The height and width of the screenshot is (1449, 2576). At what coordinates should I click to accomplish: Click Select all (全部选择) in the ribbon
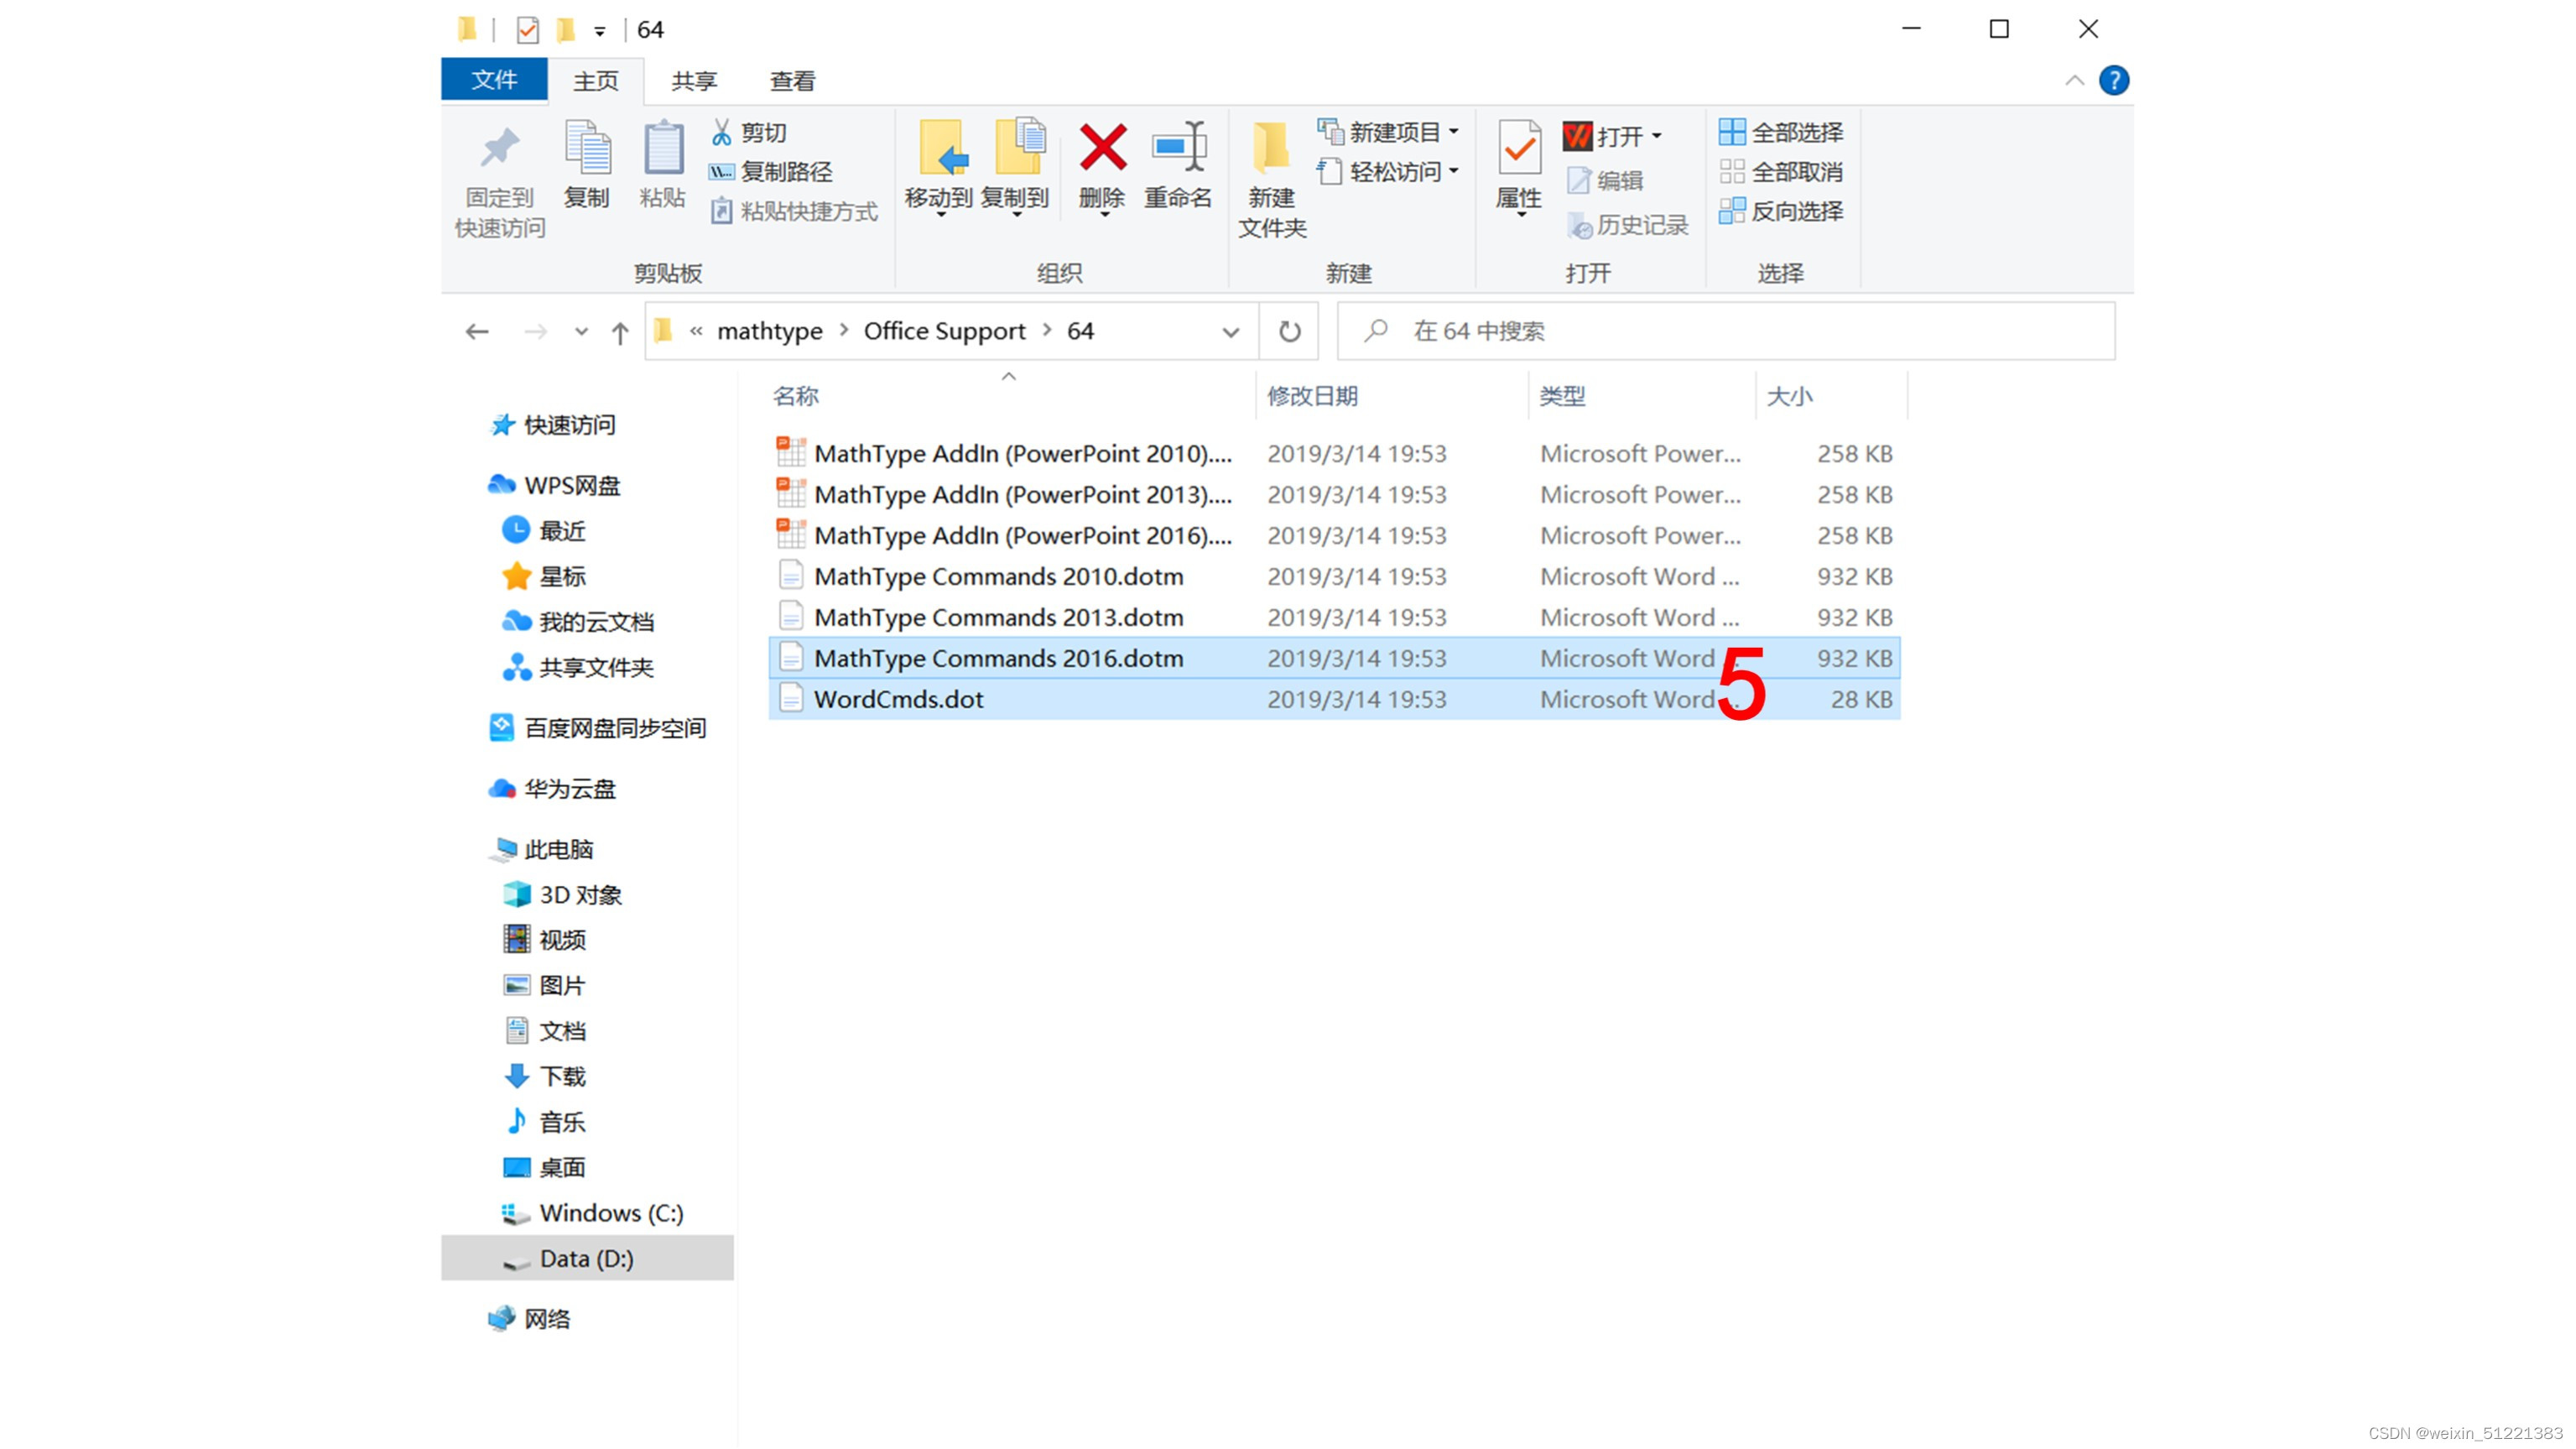coord(1782,132)
